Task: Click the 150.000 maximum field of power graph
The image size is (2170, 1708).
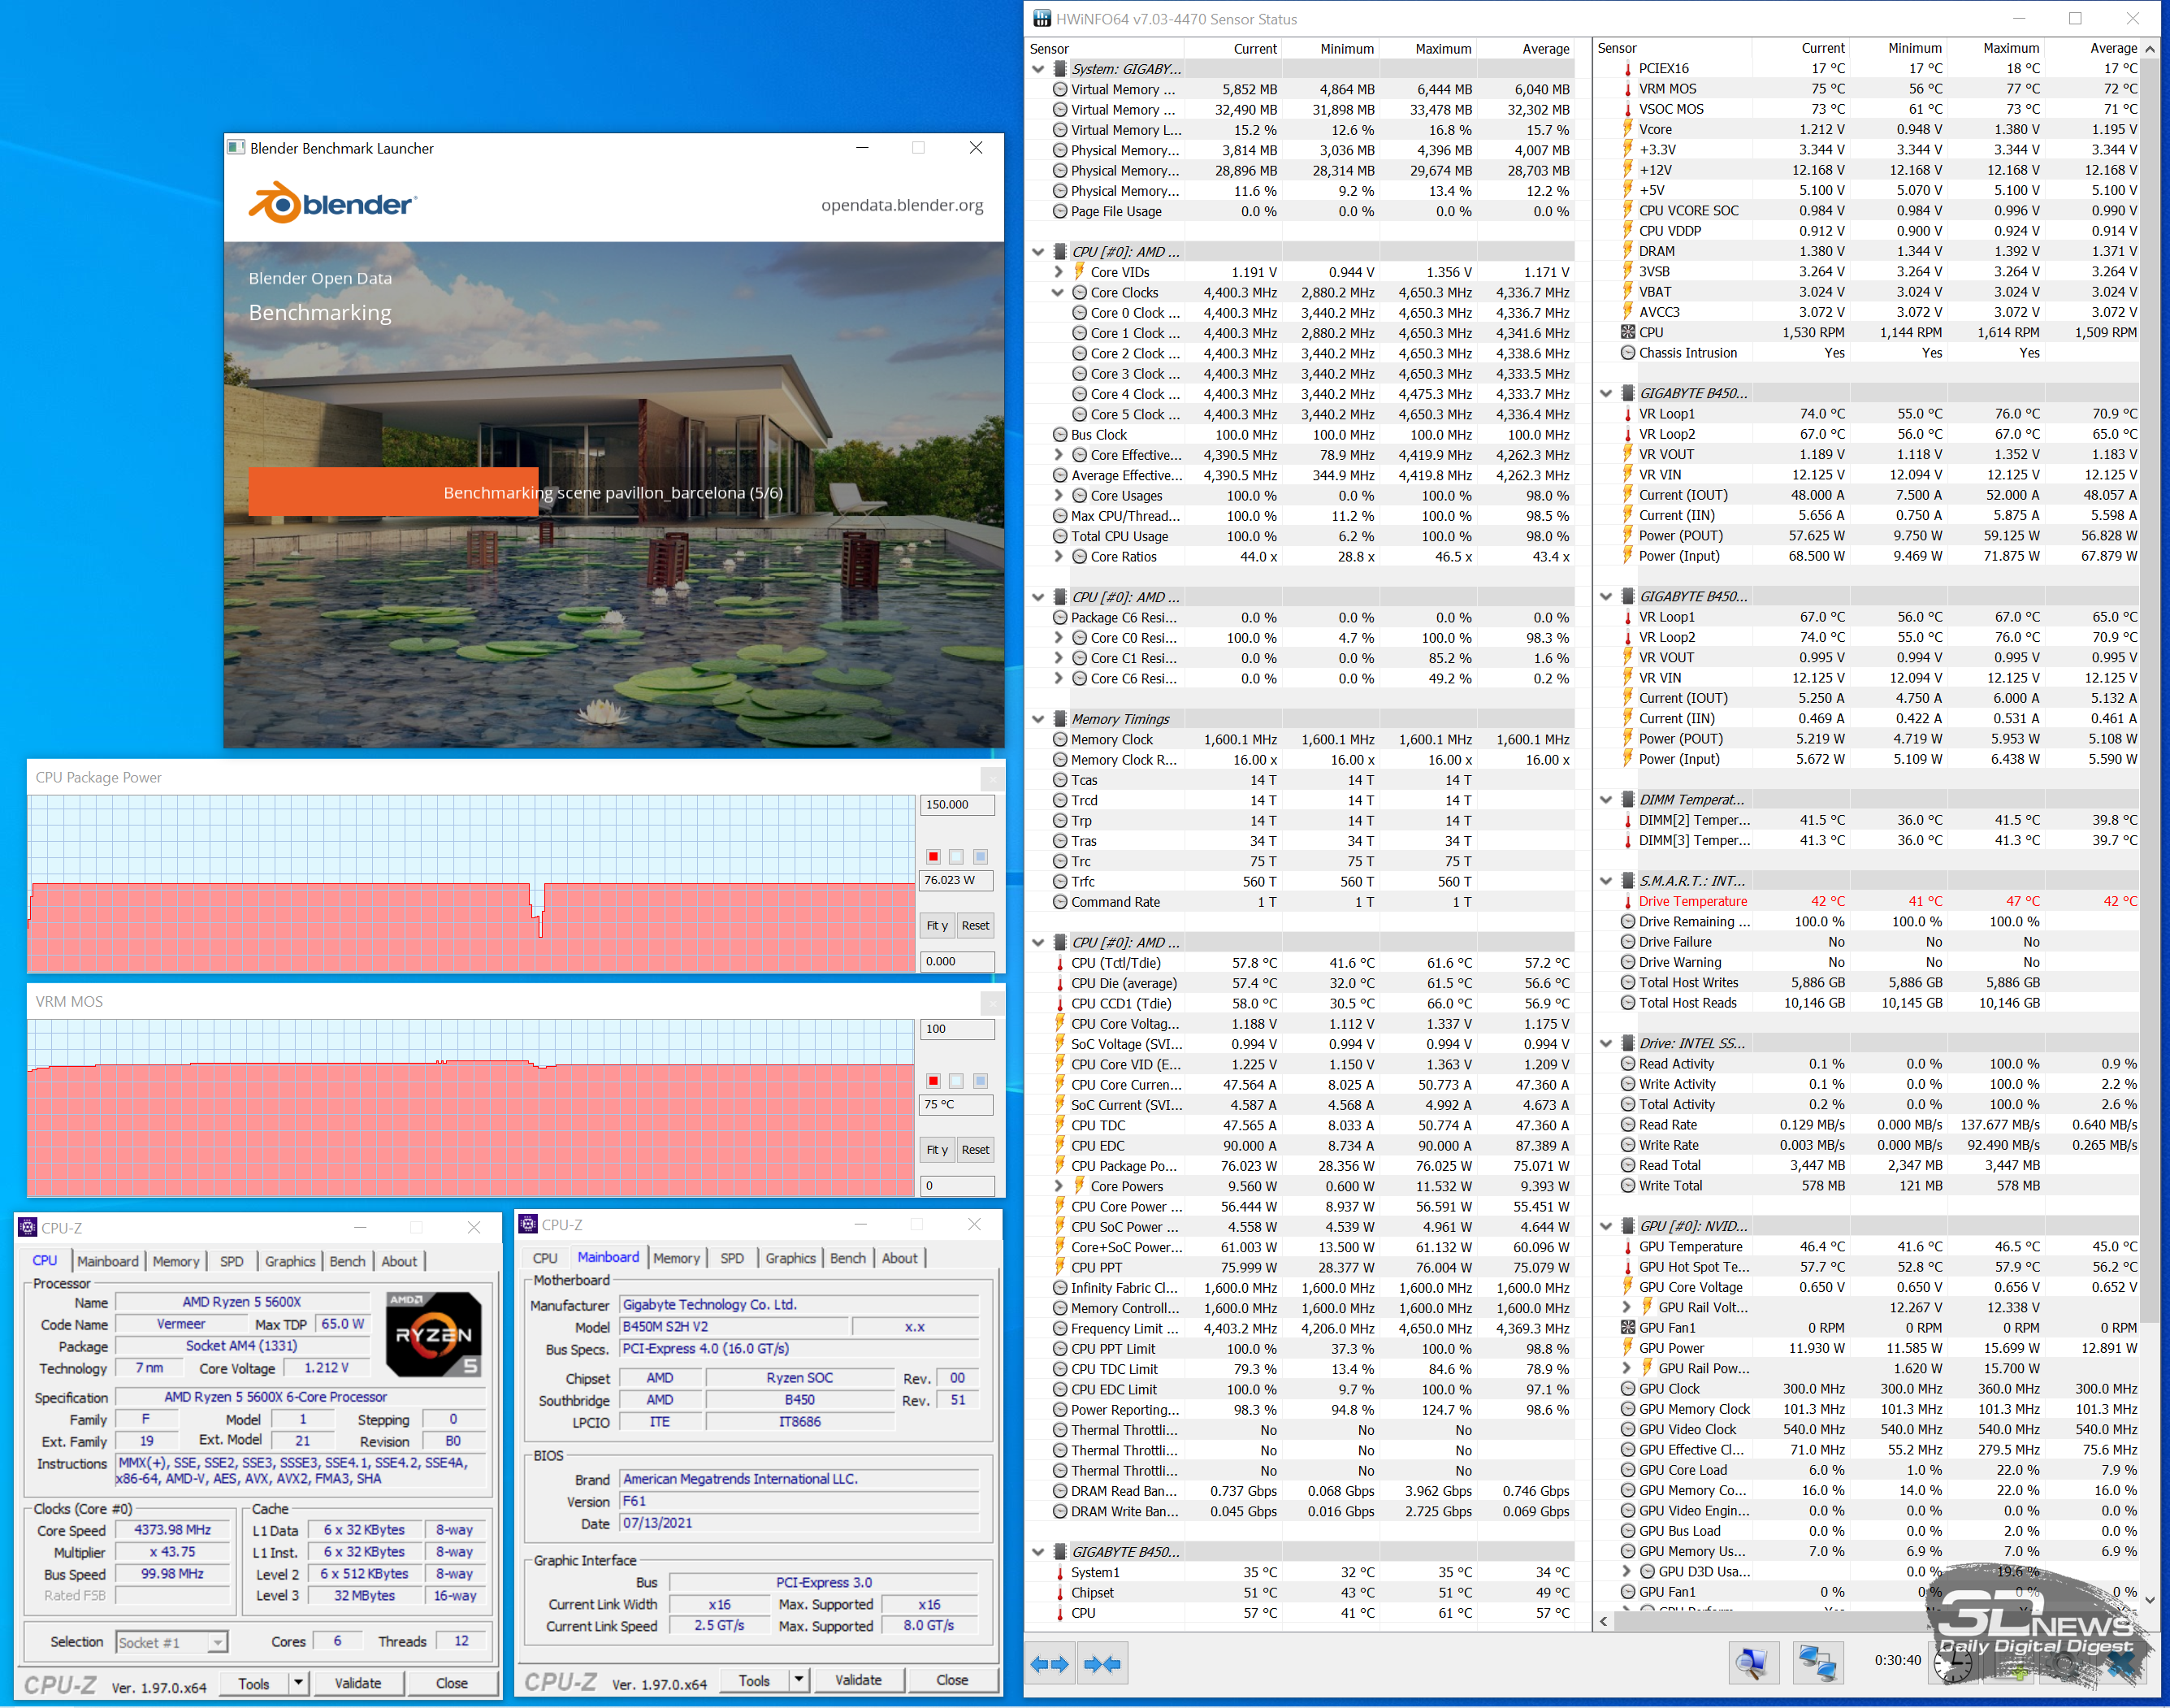Action: (957, 804)
